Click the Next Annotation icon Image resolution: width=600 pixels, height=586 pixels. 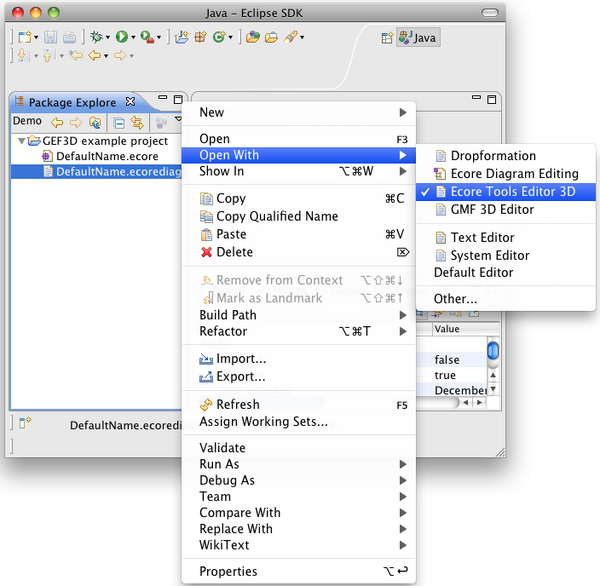(23, 56)
